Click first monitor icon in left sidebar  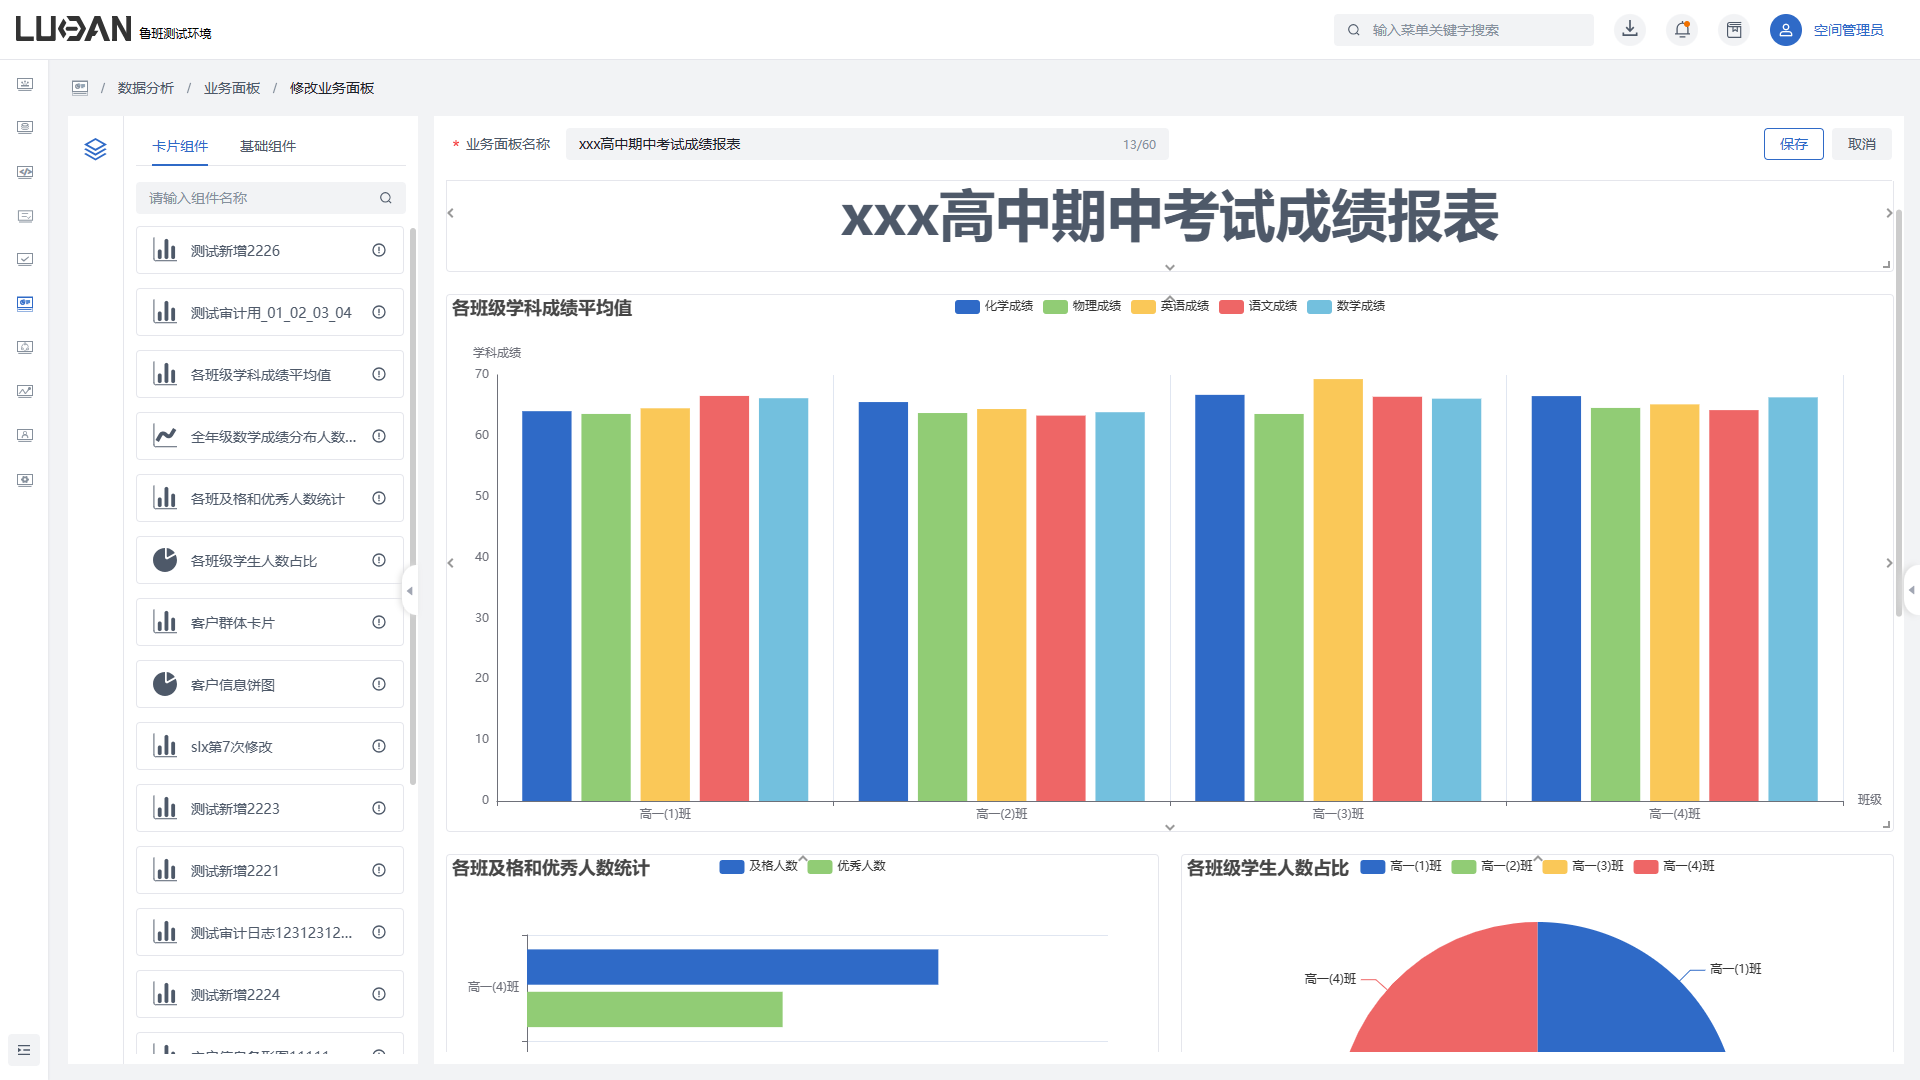click(x=25, y=84)
